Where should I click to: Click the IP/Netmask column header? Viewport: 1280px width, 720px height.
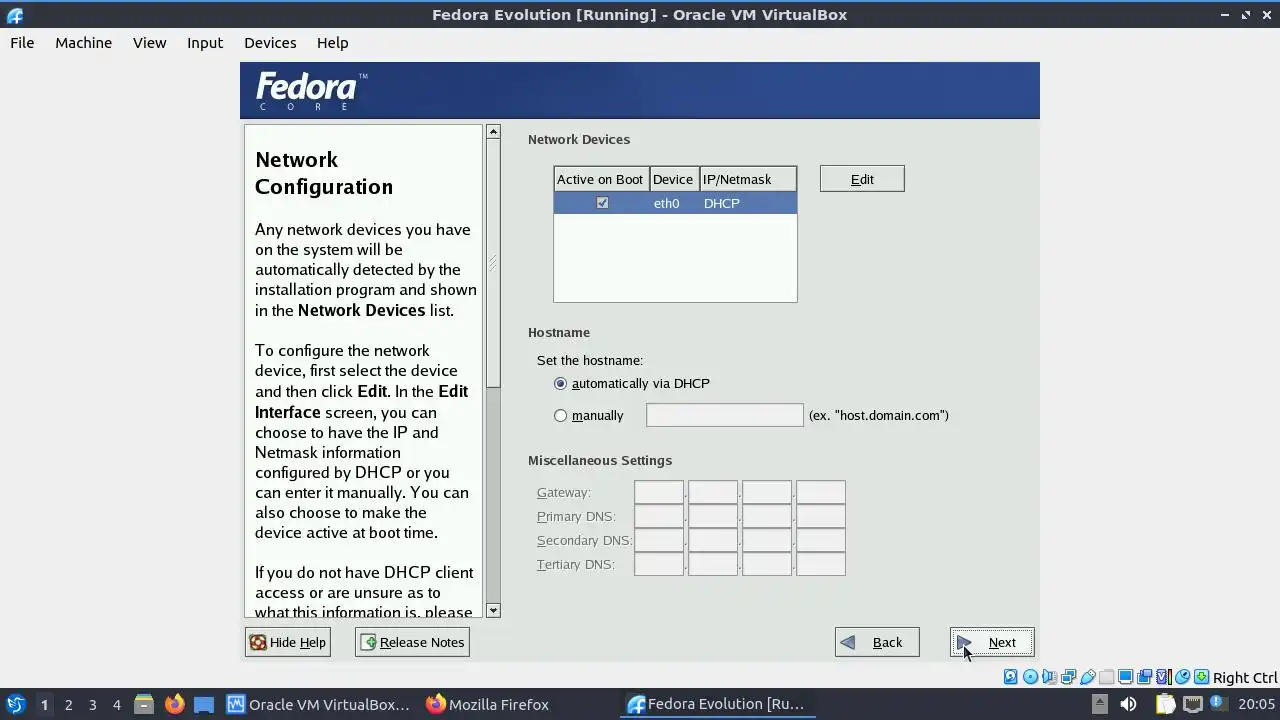point(748,179)
